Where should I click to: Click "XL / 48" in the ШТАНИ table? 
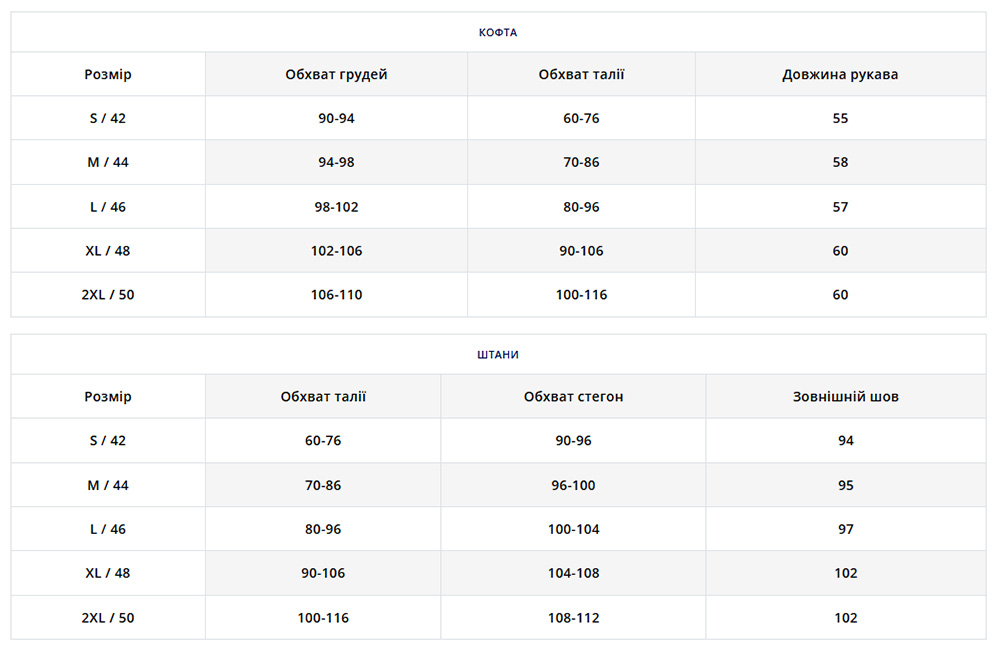108,574
